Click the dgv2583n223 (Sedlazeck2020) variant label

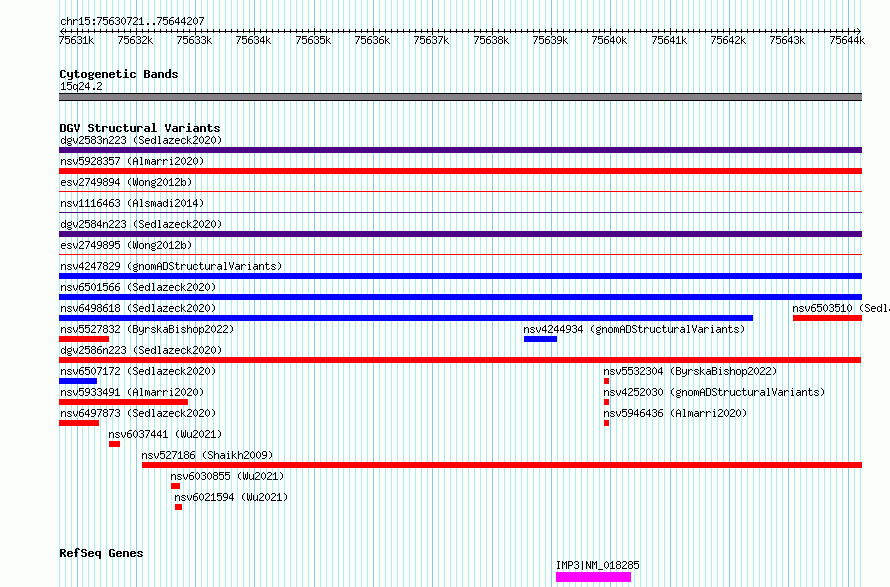tap(141, 140)
